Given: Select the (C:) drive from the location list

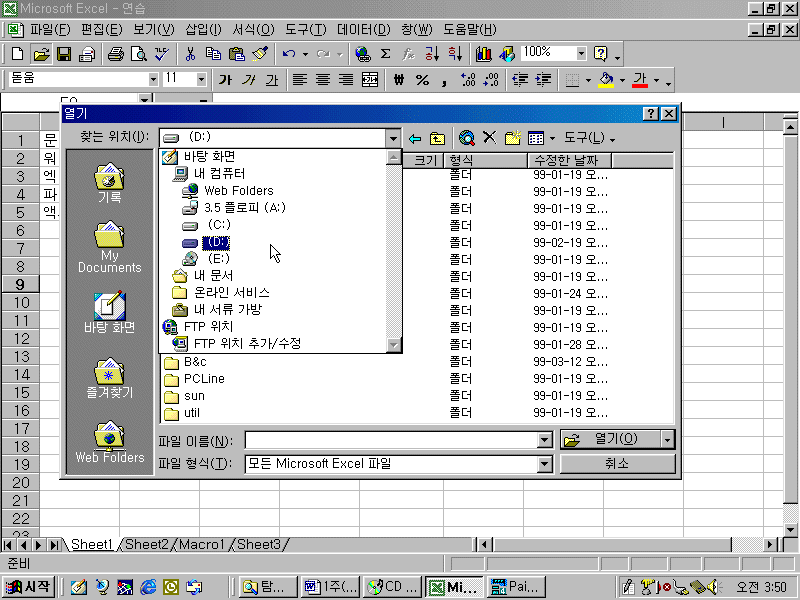Looking at the screenshot, I should (x=216, y=225).
